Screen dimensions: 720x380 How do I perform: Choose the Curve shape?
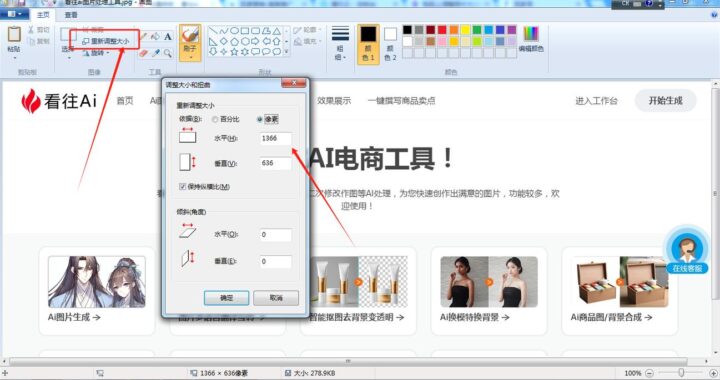[224, 31]
